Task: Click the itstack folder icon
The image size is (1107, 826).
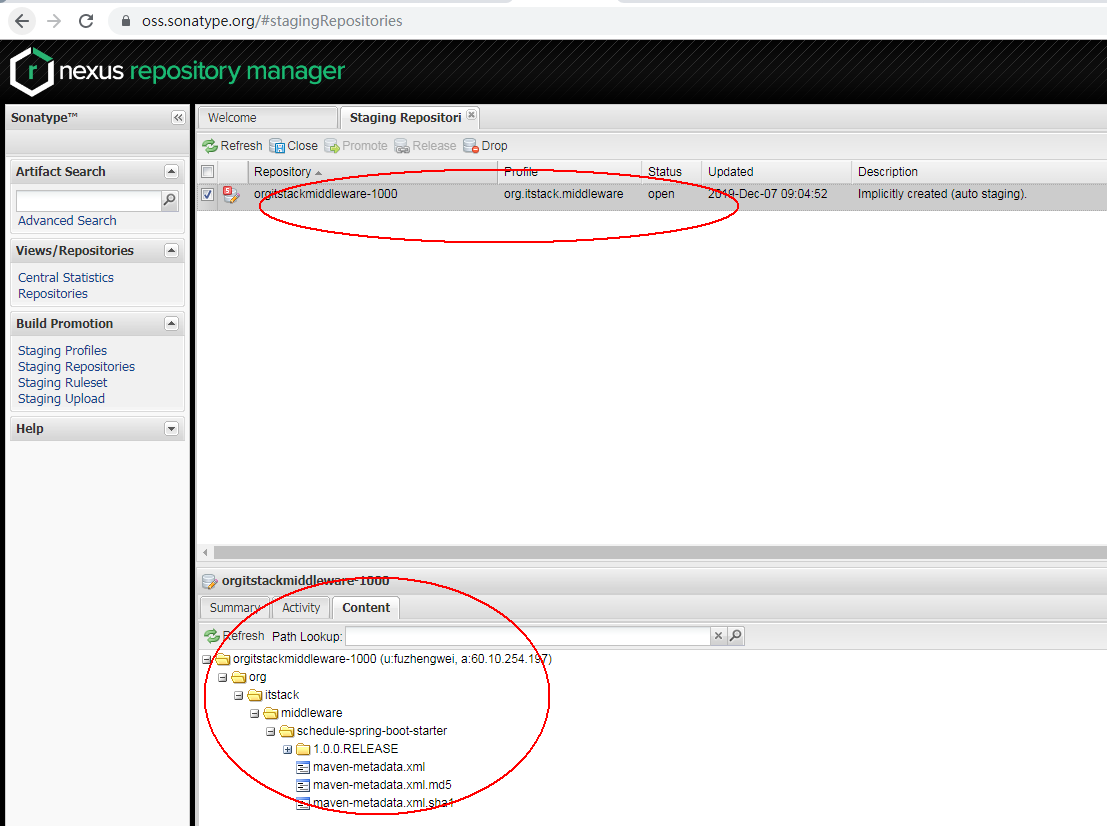Action: tap(255, 695)
